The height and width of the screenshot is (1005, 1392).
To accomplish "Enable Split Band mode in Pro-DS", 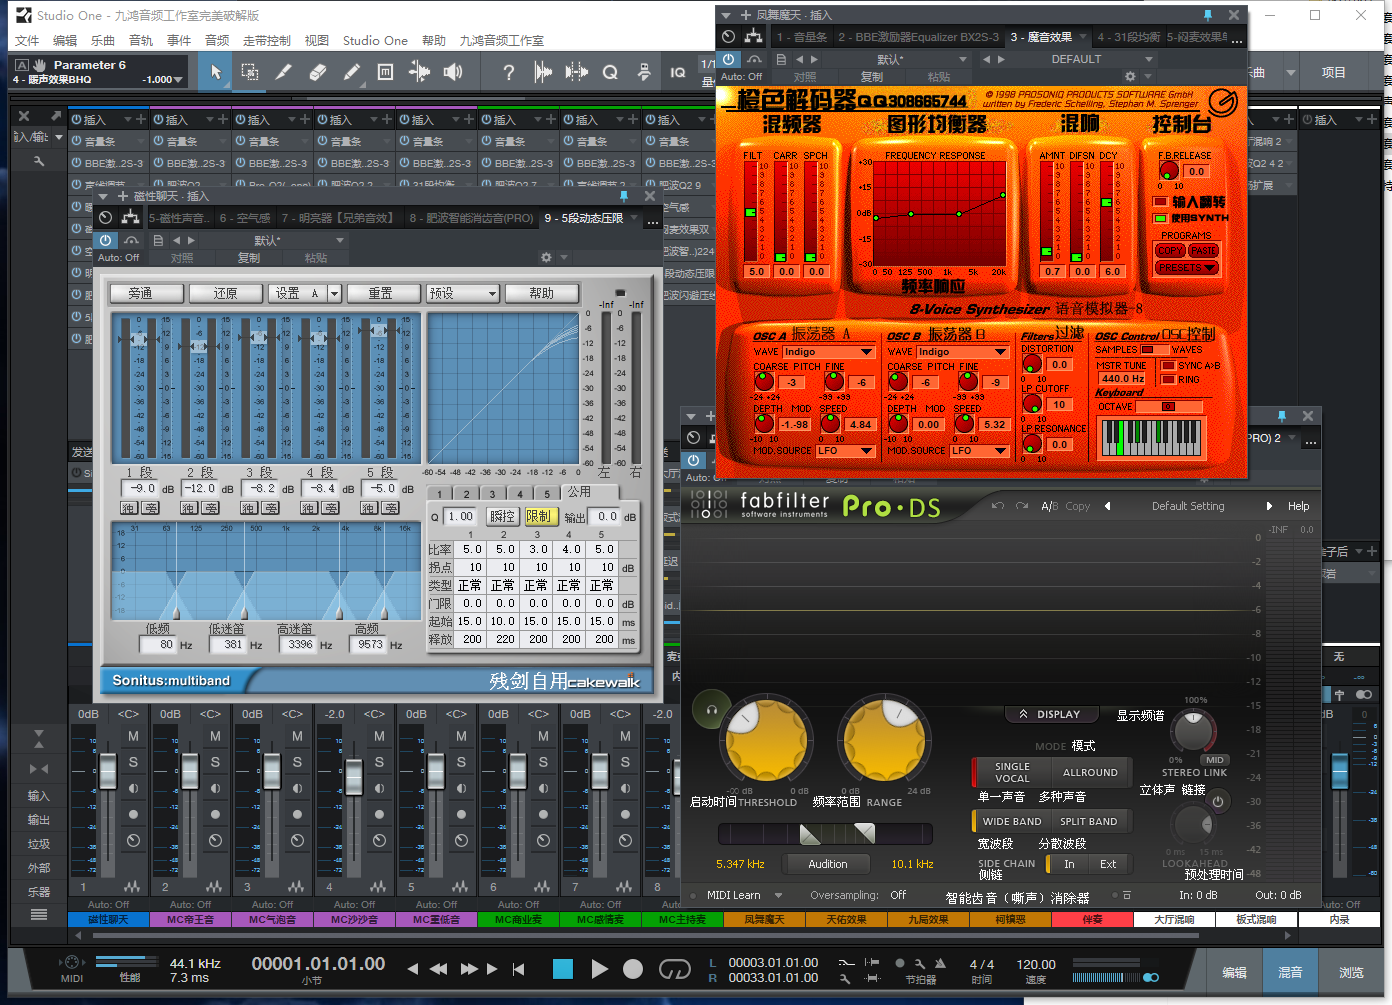I will coord(1088,821).
